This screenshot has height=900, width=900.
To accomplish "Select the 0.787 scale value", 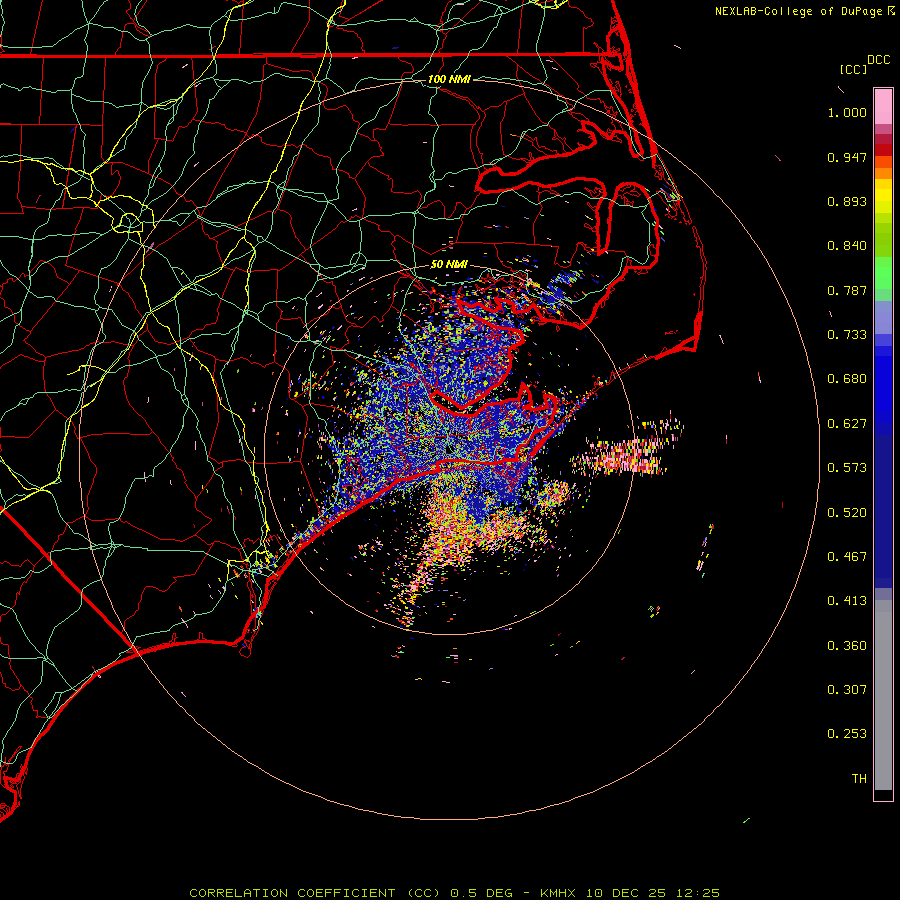I will (847, 290).
